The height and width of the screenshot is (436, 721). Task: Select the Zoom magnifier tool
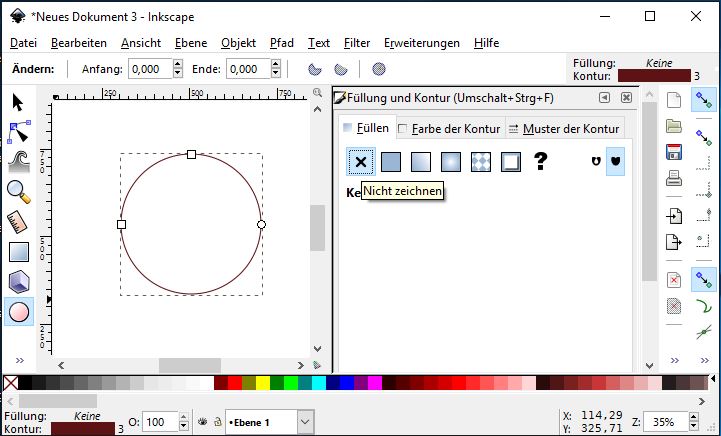click(x=19, y=192)
